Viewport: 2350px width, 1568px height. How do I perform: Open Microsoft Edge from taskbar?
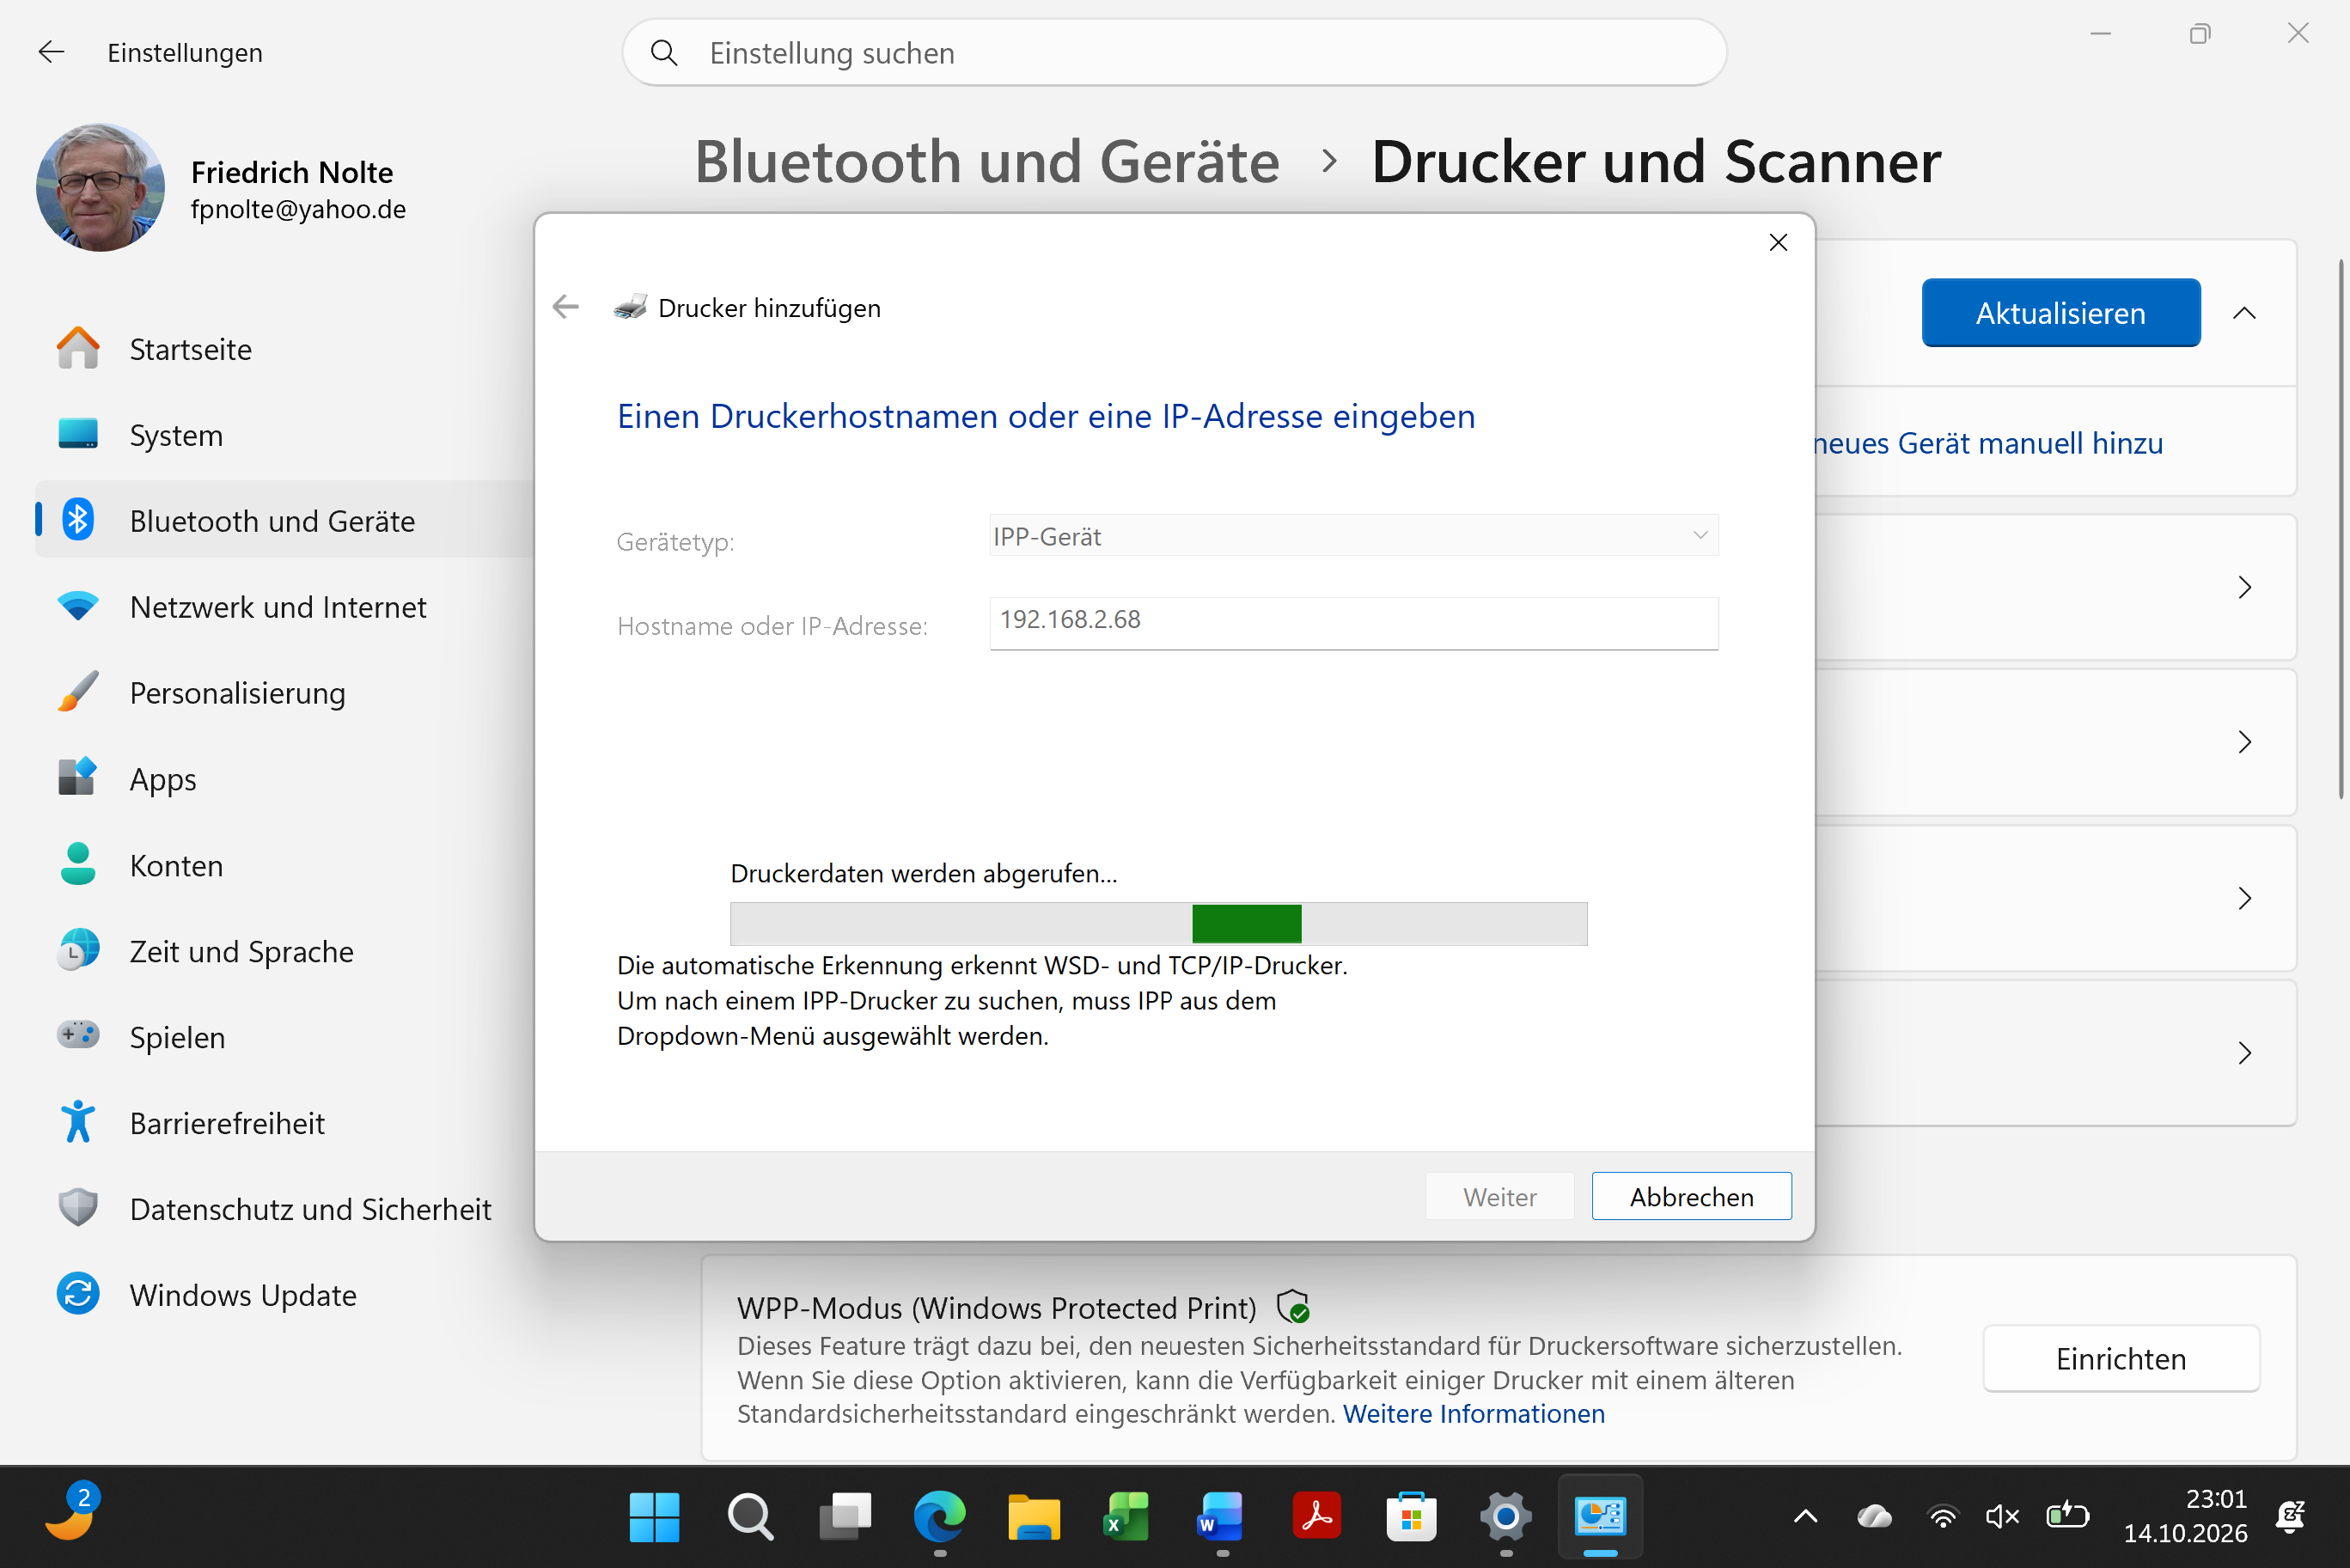coord(939,1517)
